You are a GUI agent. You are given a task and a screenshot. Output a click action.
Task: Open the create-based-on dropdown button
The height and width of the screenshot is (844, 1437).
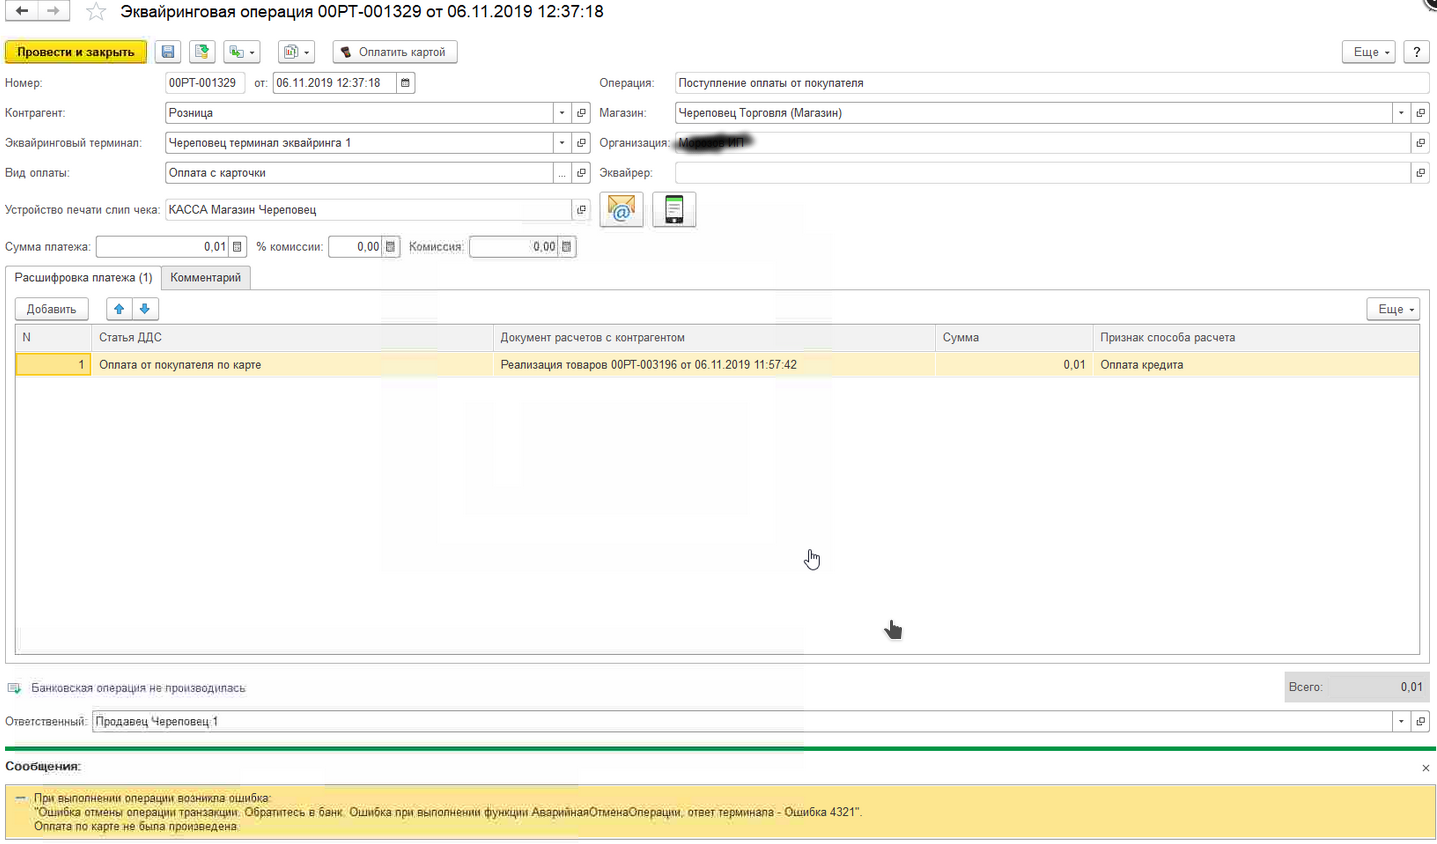pos(241,52)
